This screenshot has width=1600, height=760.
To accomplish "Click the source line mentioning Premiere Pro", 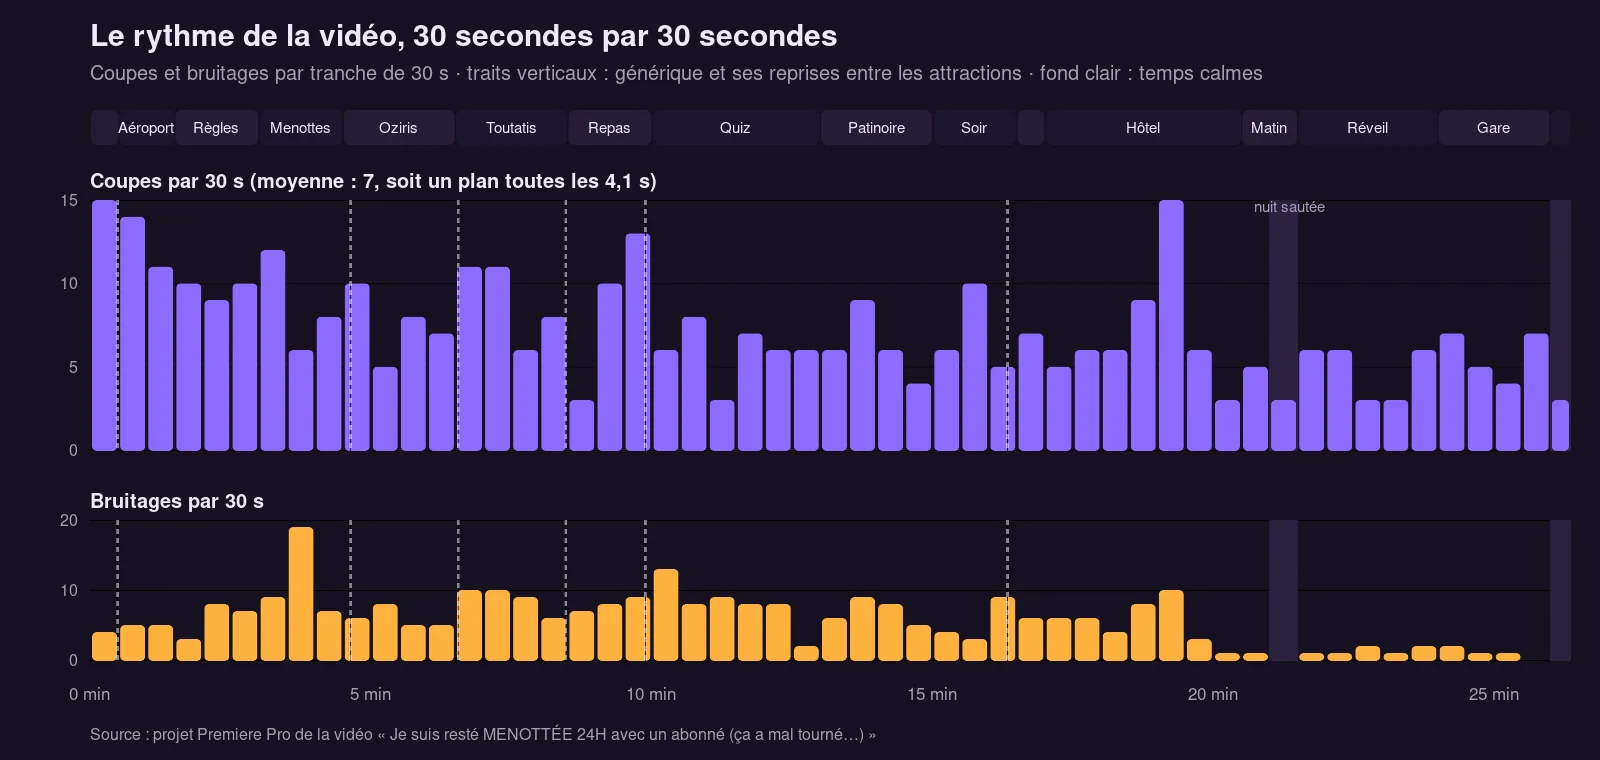I will pyautogui.click(x=483, y=734).
